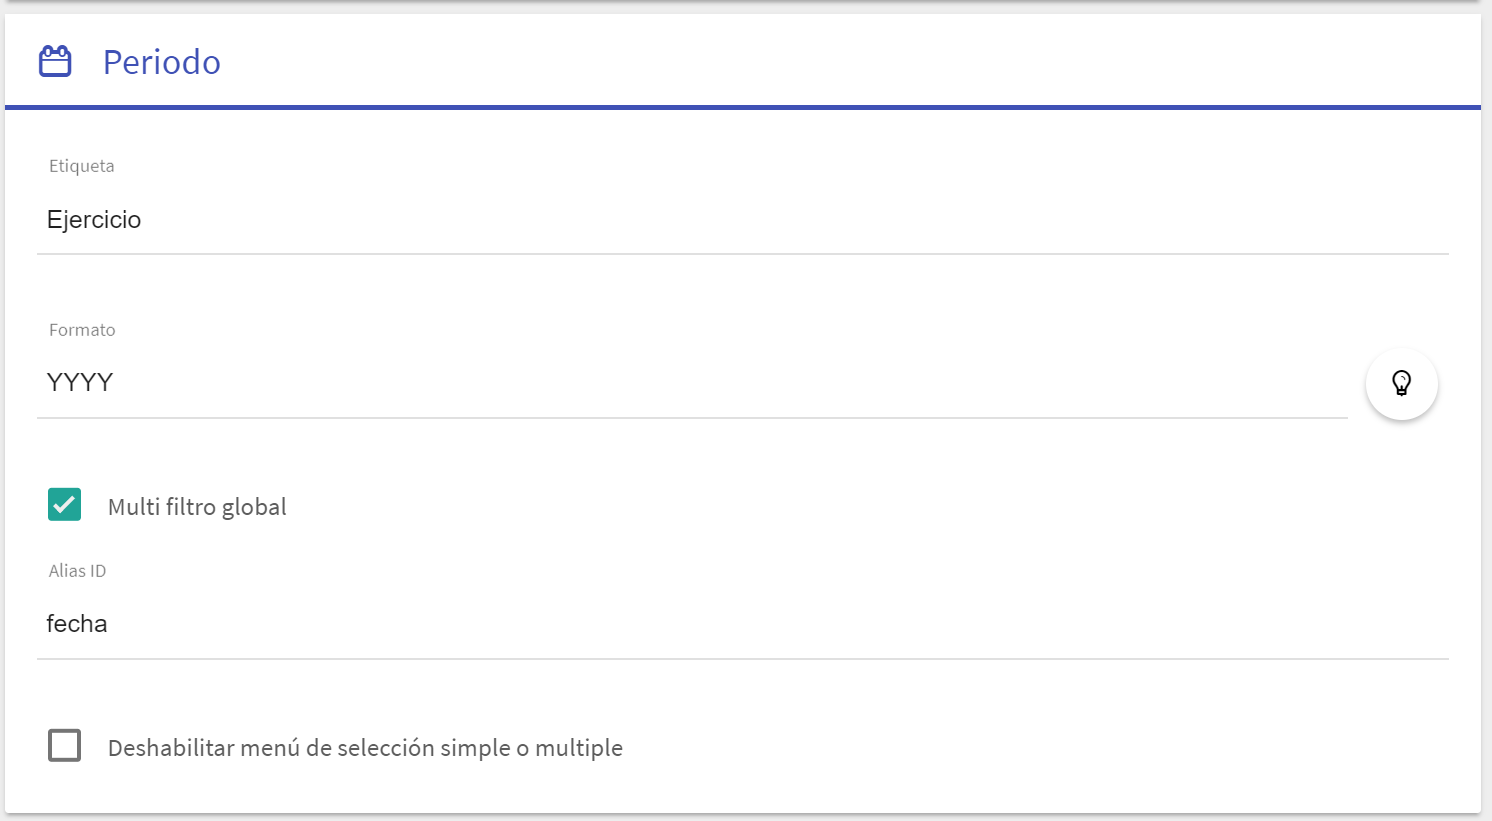Click the empty square box before Deshabilitar
This screenshot has height=821, width=1492.
(64, 745)
